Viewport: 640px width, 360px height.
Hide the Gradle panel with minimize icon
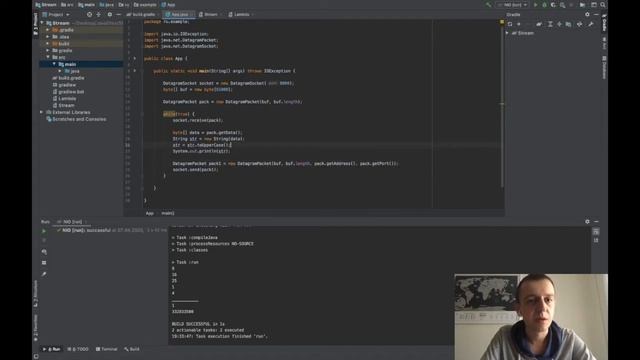coord(596,14)
